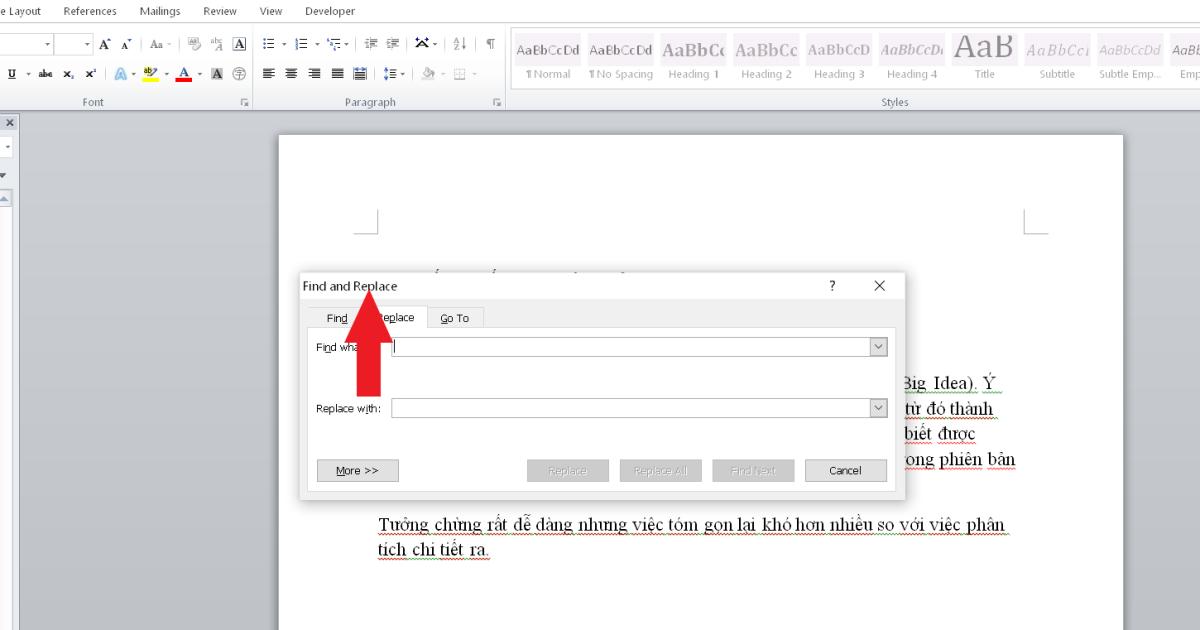This screenshot has height=630, width=1200.
Task: Click the Clear Formatting icon
Action: (x=194, y=45)
